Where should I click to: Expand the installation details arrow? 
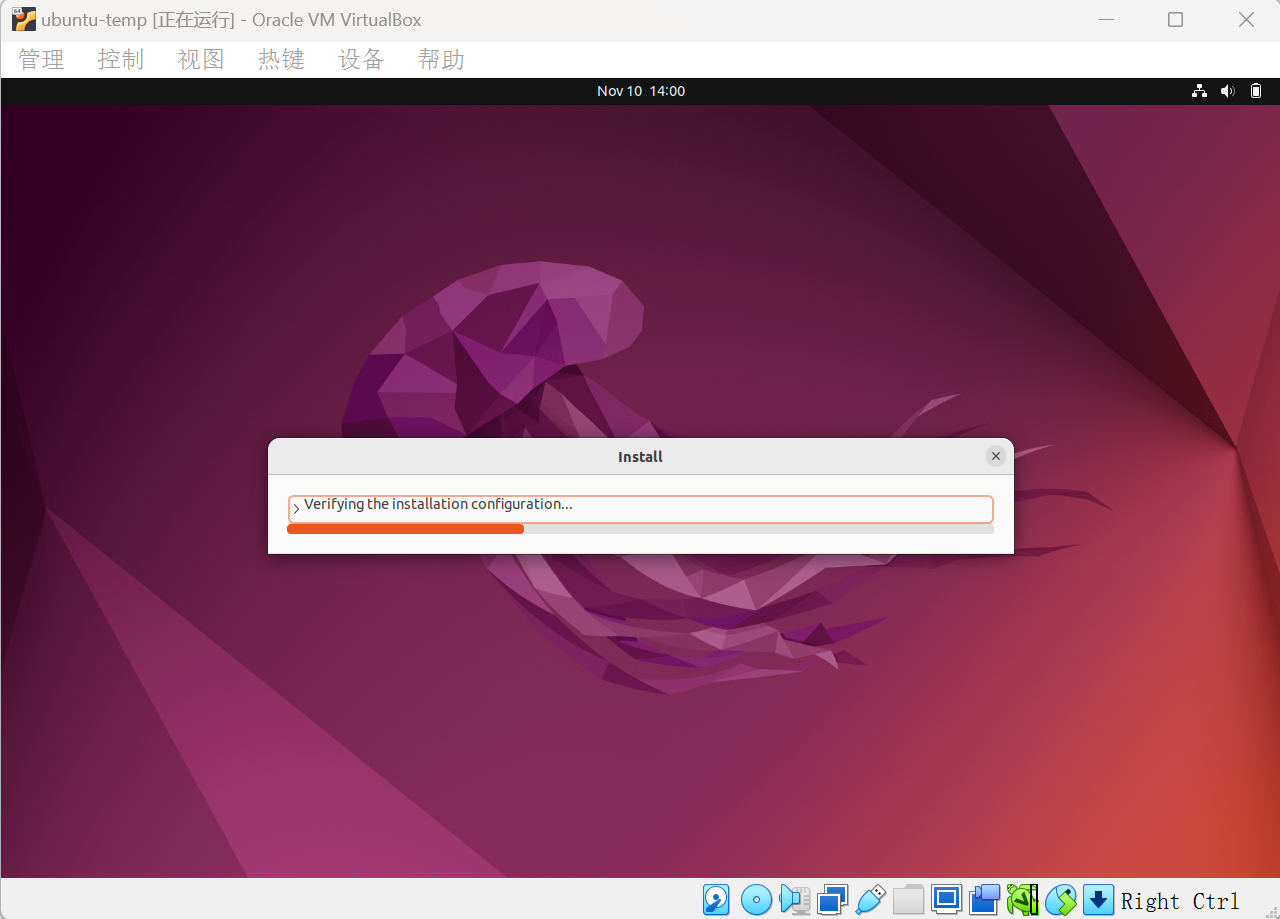click(296, 509)
